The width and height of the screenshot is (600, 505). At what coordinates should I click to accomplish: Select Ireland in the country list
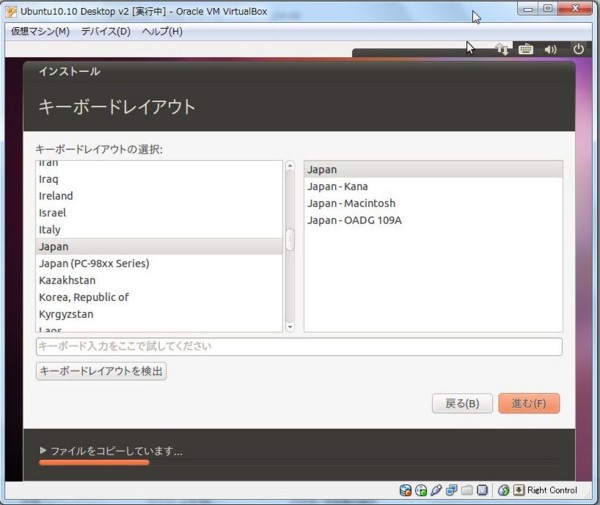point(159,196)
